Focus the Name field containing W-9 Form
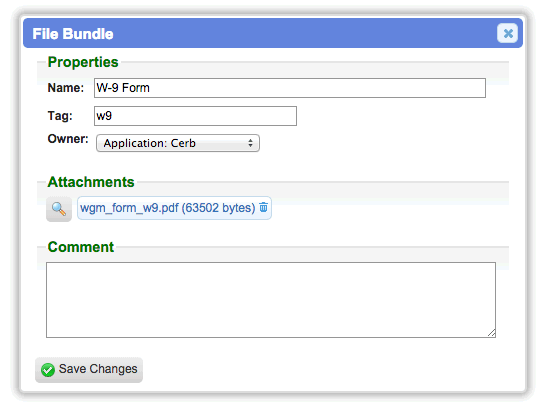547x416 pixels. (290, 88)
